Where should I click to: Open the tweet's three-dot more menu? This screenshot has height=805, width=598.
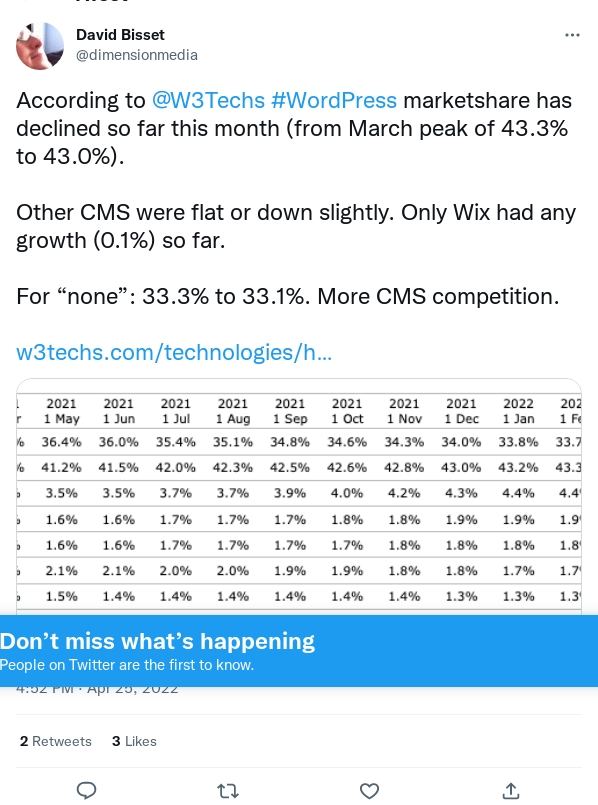click(572, 35)
